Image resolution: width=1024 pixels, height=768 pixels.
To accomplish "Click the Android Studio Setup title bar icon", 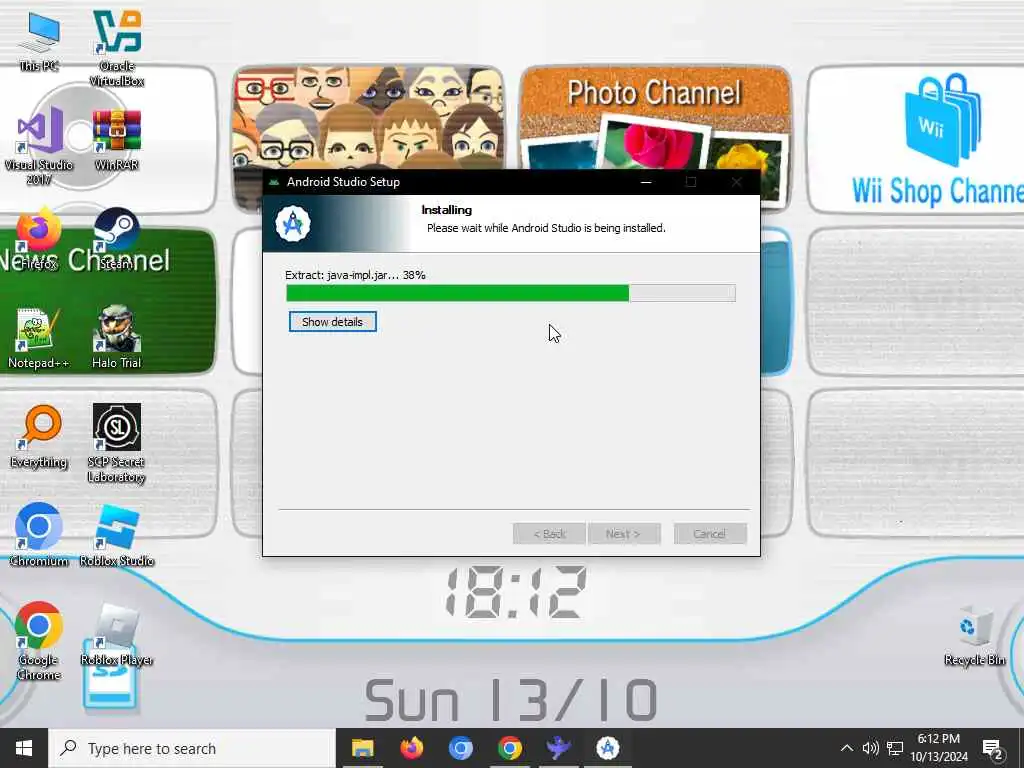I will 274,182.
